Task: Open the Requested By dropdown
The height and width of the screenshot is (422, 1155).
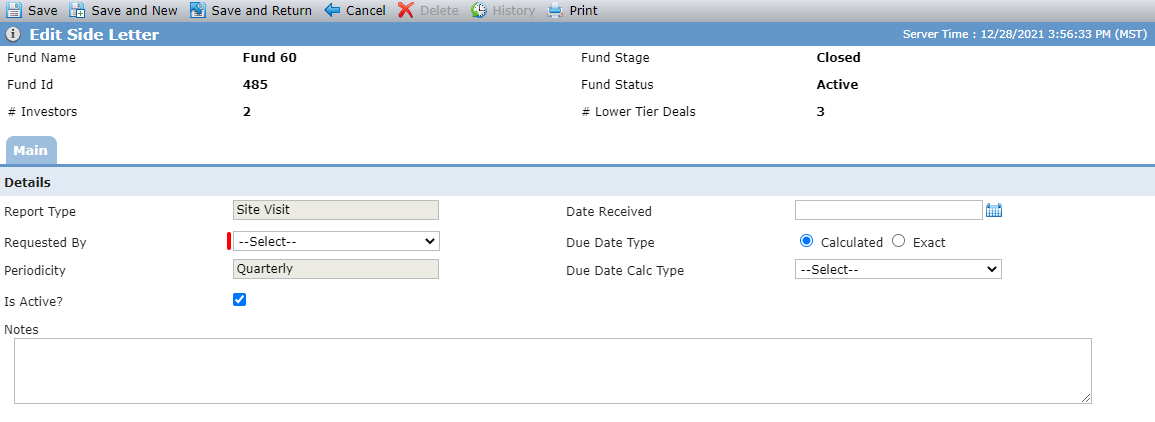Action: (336, 241)
